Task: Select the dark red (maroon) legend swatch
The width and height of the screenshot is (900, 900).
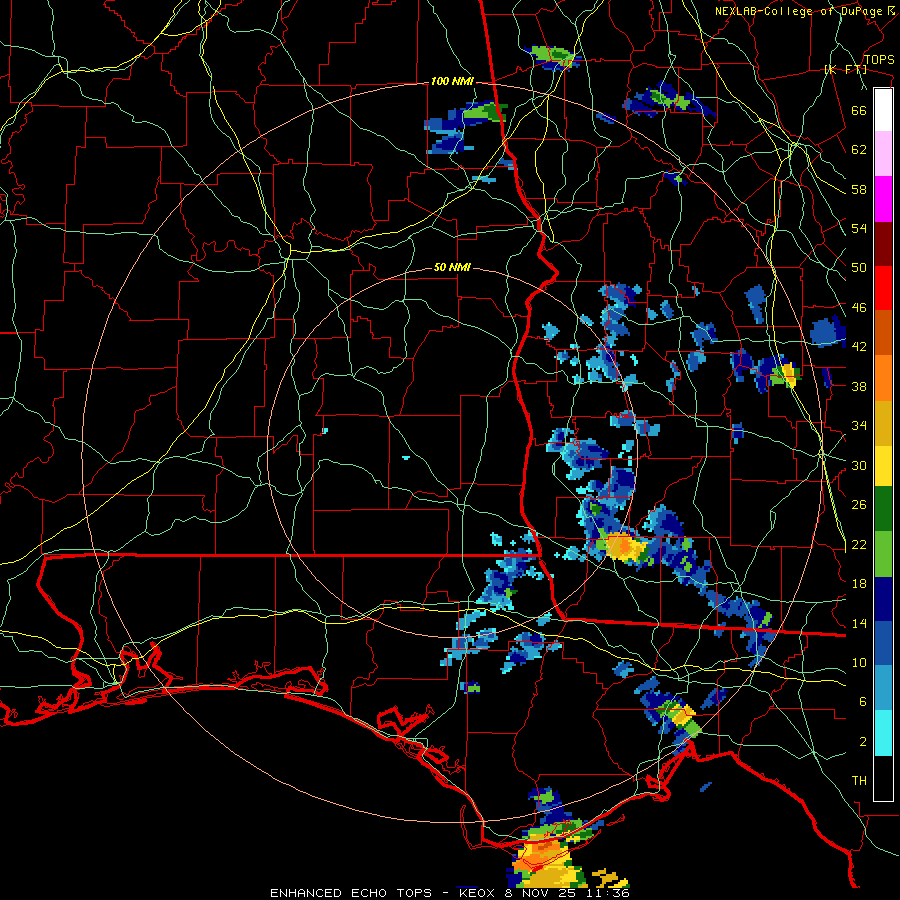Action: (883, 244)
